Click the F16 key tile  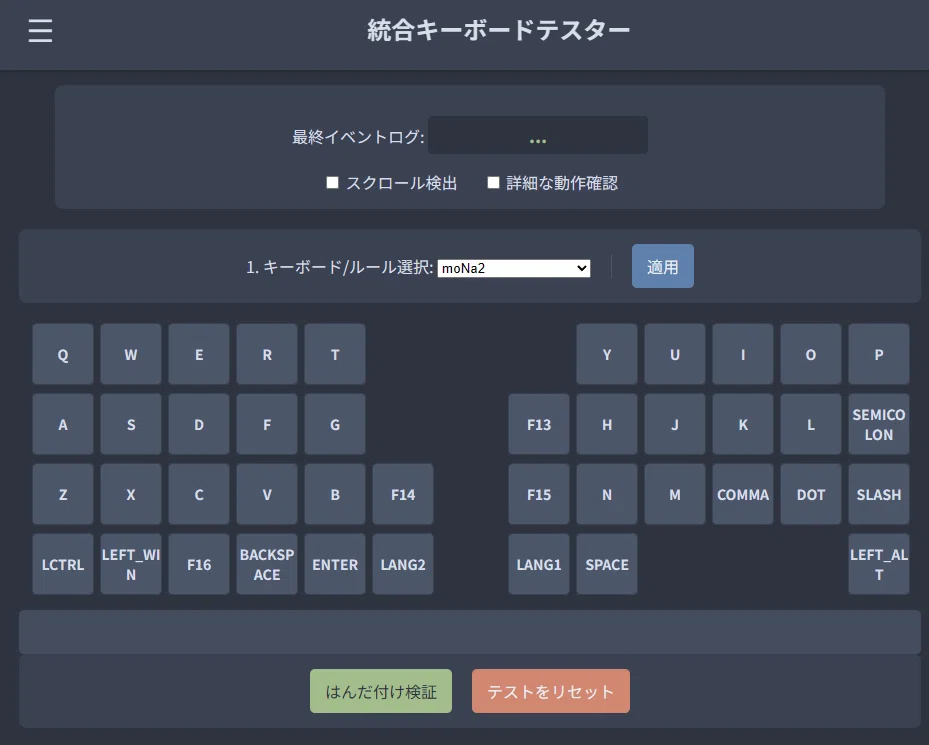(x=198, y=564)
